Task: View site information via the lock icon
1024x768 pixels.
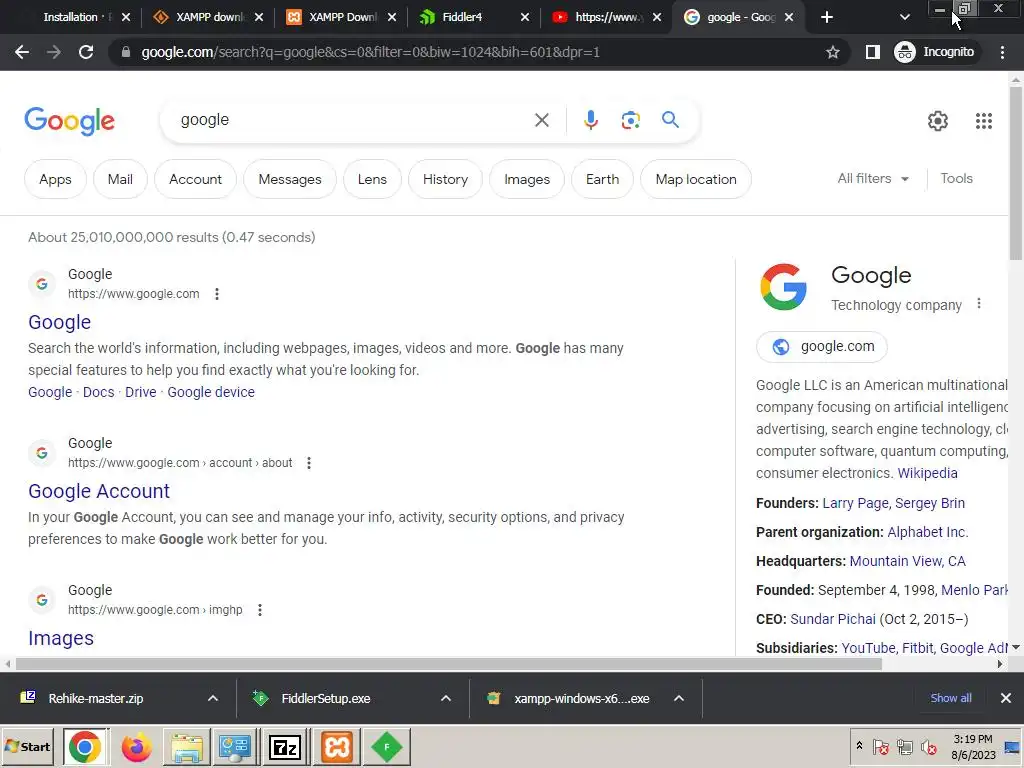Action: click(x=126, y=52)
